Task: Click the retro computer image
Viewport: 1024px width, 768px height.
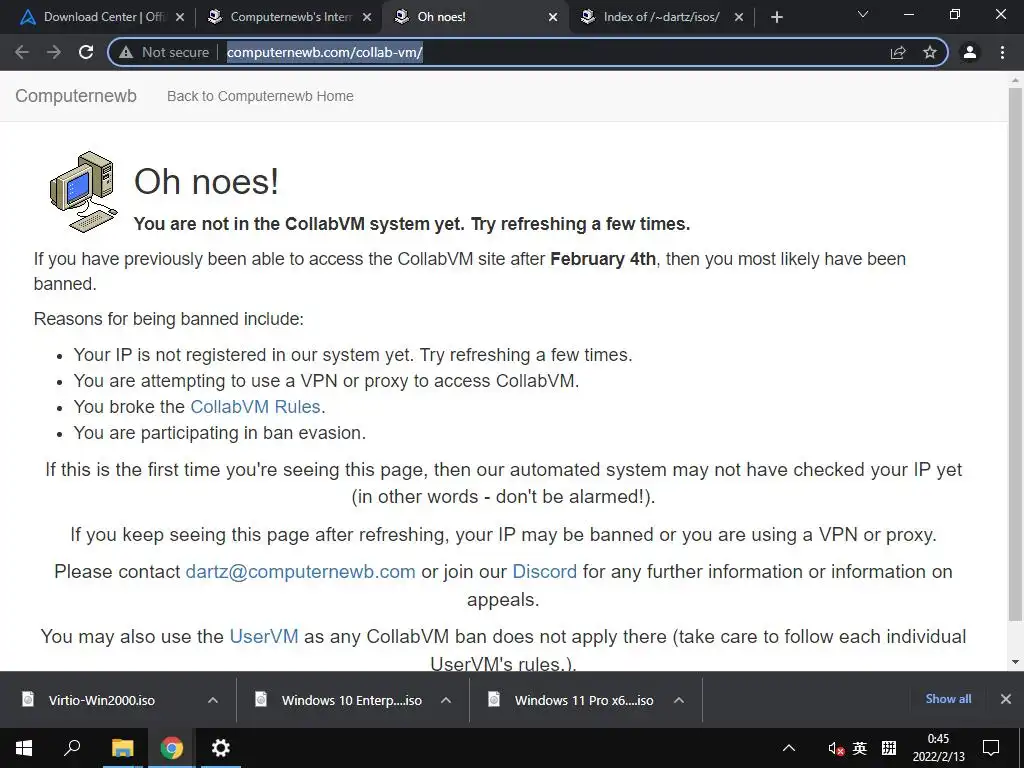Action: [84, 192]
